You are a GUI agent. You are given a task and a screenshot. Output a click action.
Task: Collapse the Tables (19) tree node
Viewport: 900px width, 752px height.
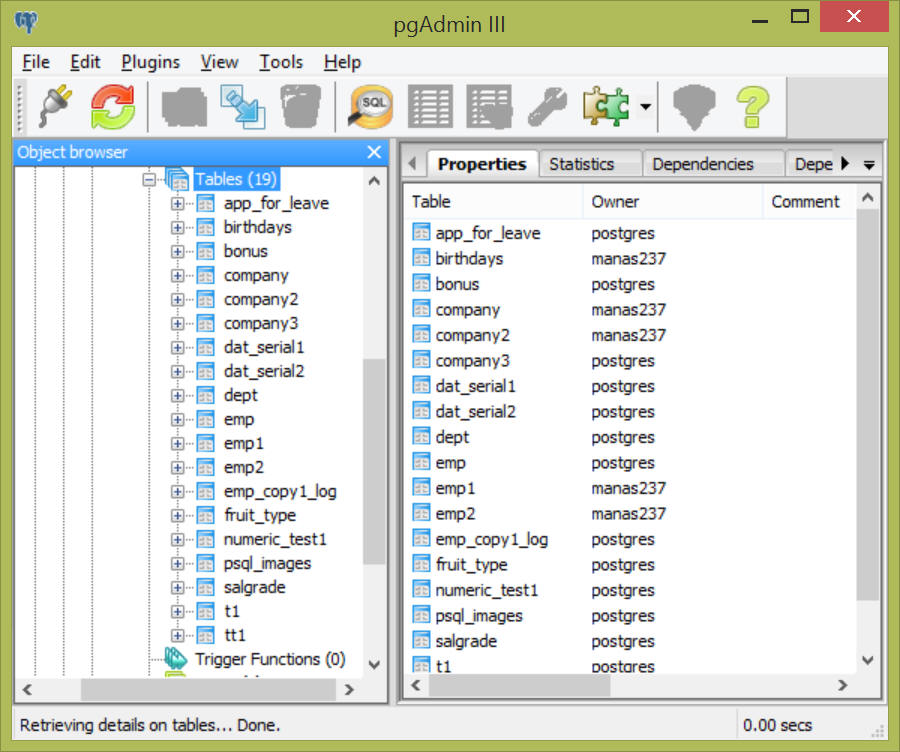149,180
